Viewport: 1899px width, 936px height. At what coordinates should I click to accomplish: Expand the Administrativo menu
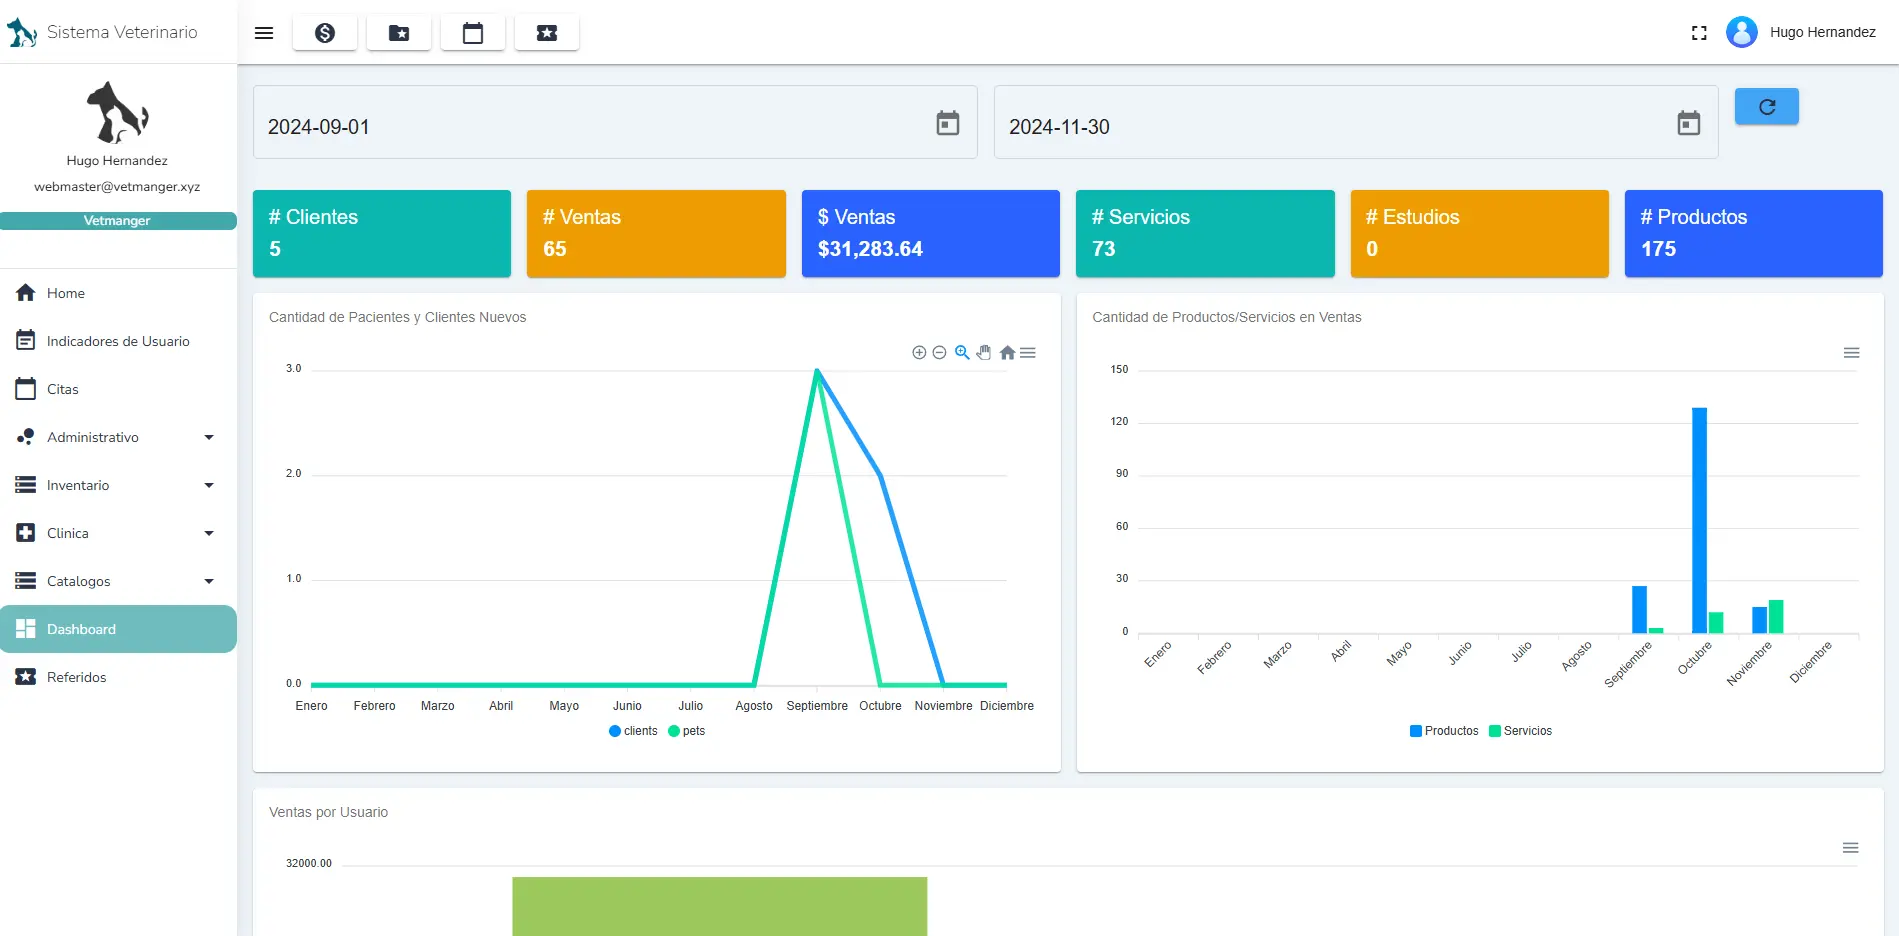tap(118, 437)
